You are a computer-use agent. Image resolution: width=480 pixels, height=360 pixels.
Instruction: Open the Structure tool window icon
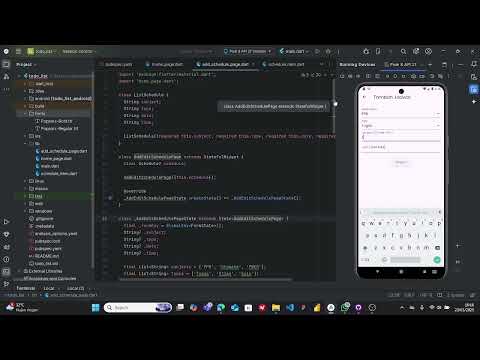(x=6, y=77)
